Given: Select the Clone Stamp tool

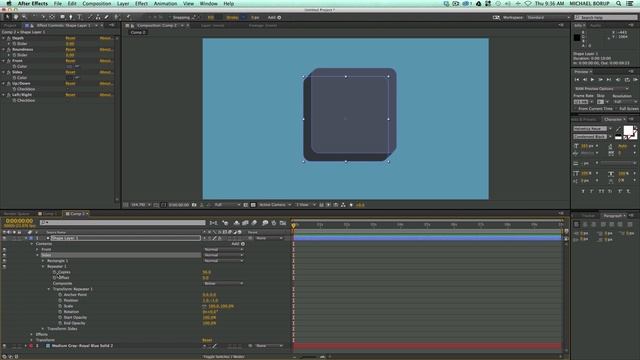Looking at the screenshot, I should pyautogui.click(x=98, y=17).
